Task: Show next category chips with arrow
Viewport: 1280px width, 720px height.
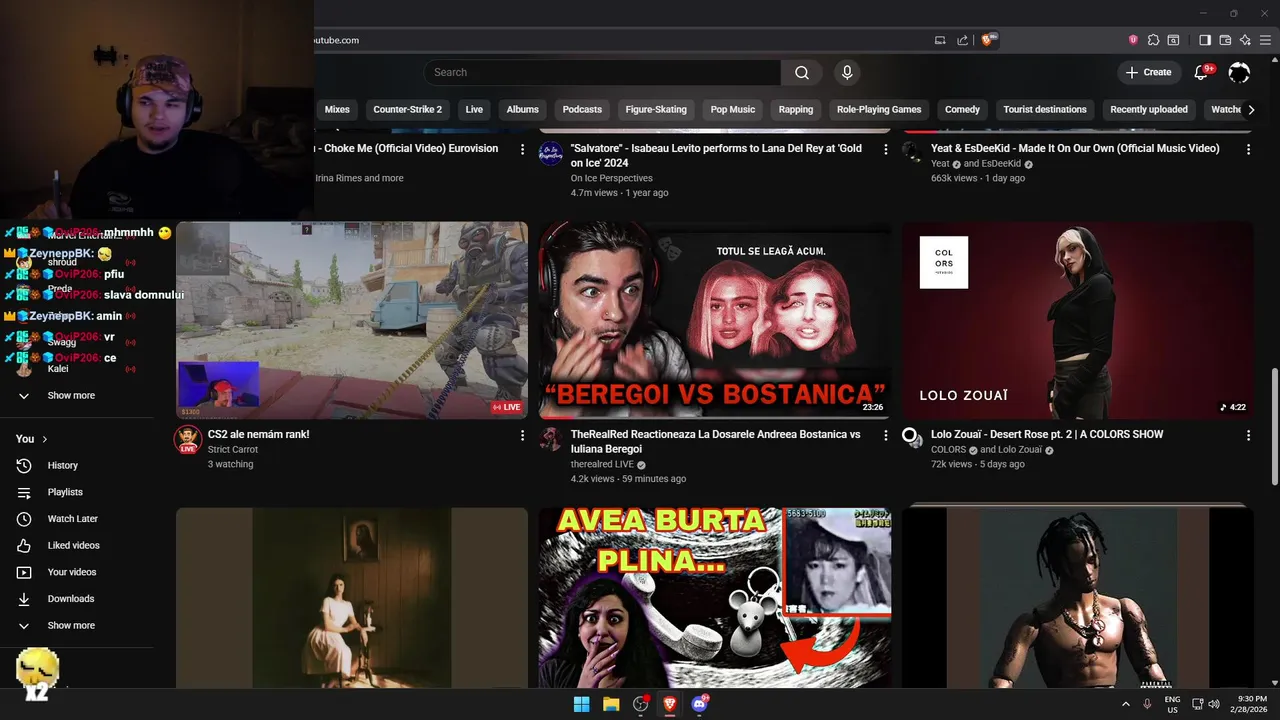Action: 1251,109
